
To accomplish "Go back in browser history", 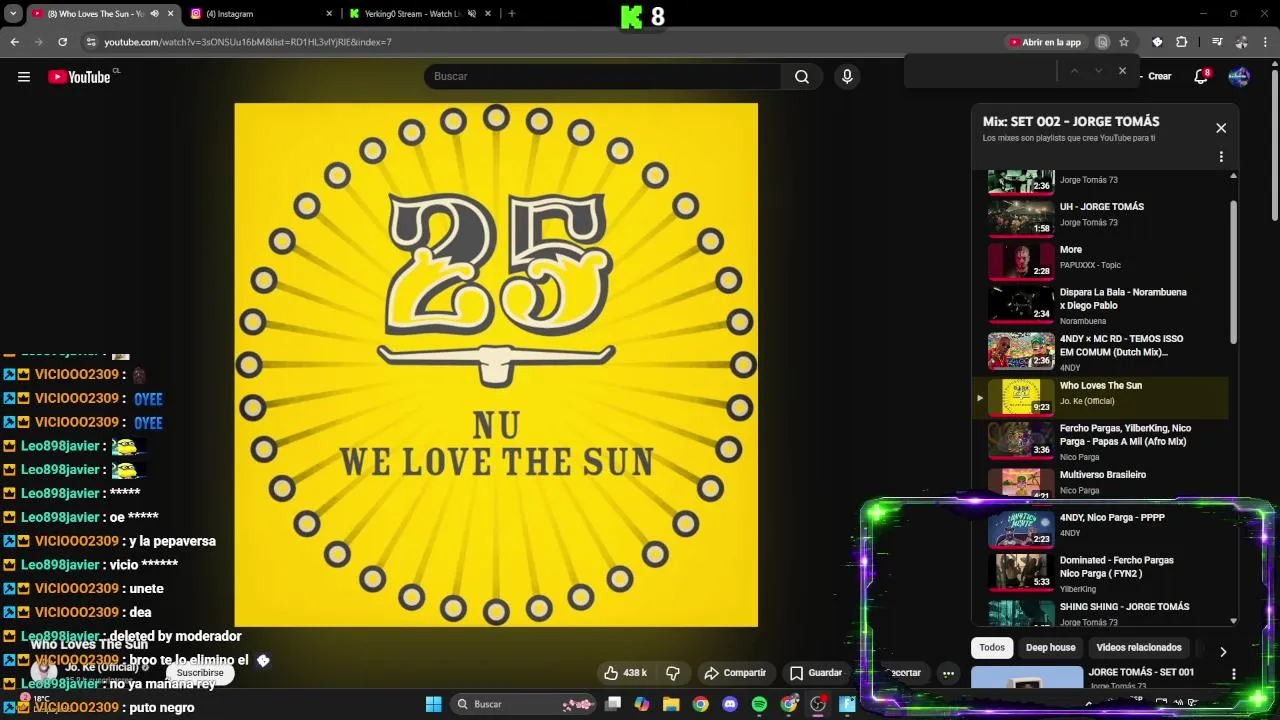I will [15, 42].
